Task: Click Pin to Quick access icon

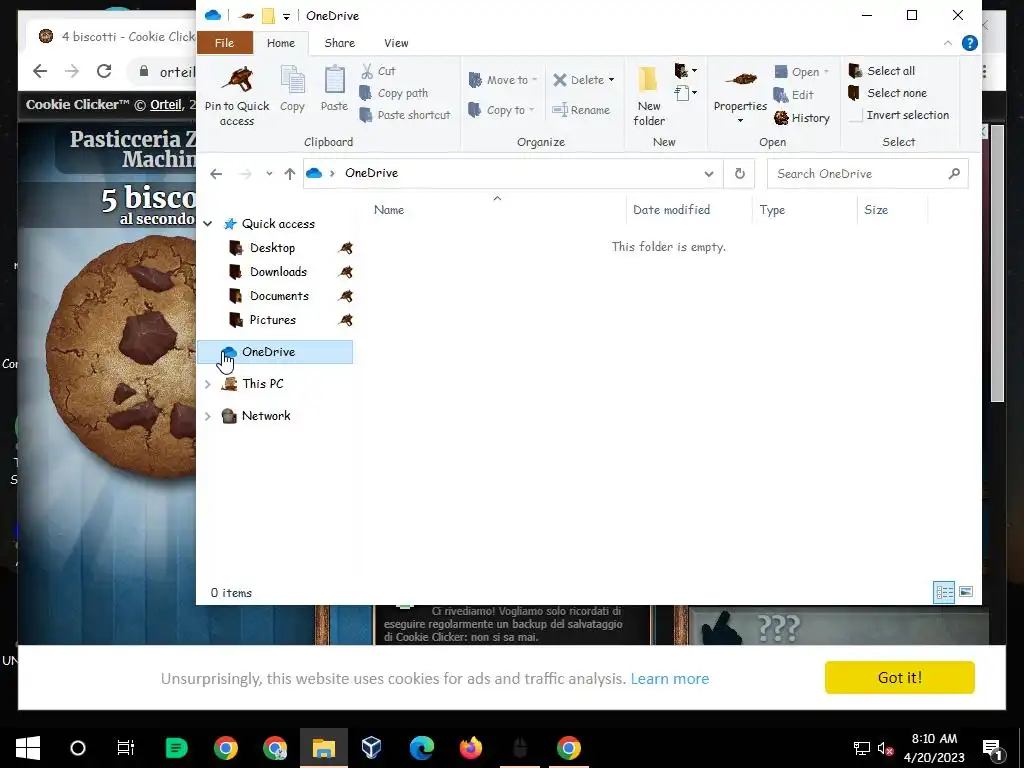Action: 238,81
